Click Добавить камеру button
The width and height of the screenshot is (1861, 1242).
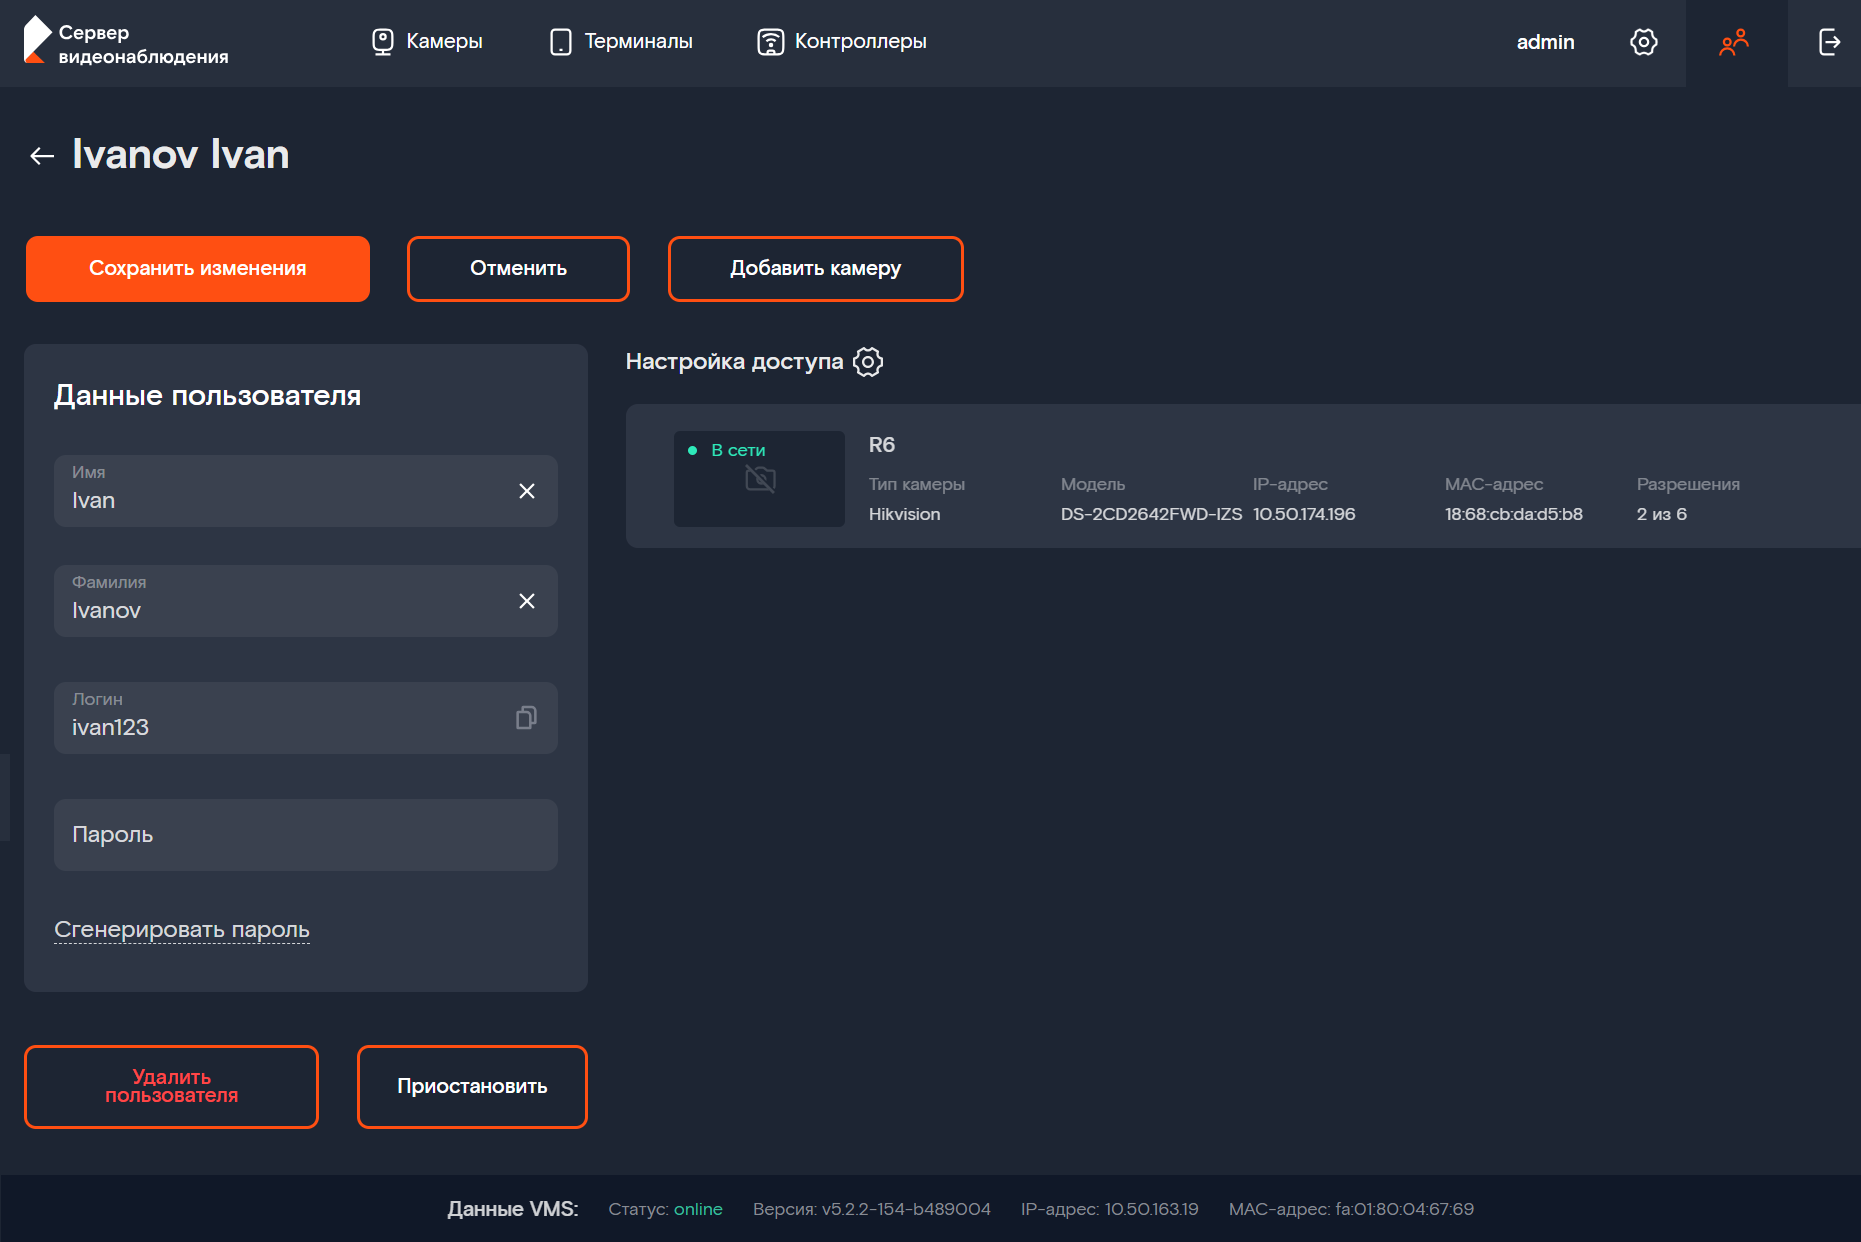[815, 269]
